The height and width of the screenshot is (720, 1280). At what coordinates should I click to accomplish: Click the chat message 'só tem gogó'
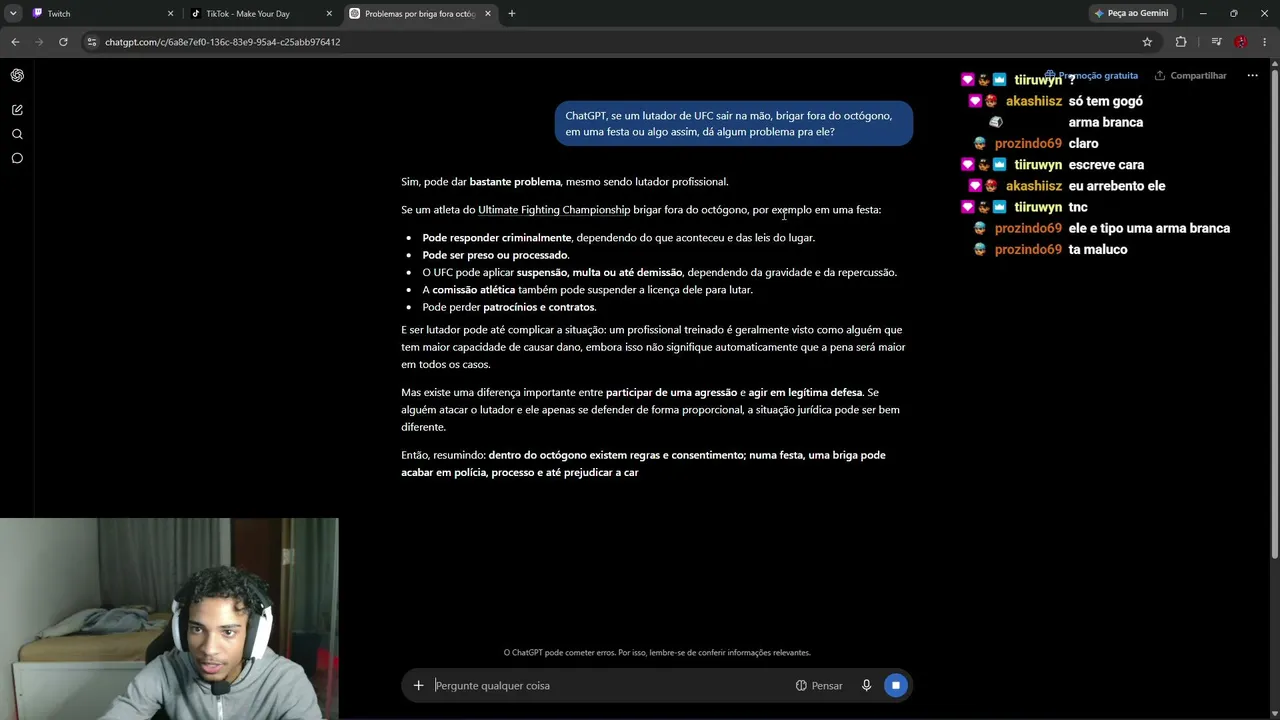tap(1105, 101)
